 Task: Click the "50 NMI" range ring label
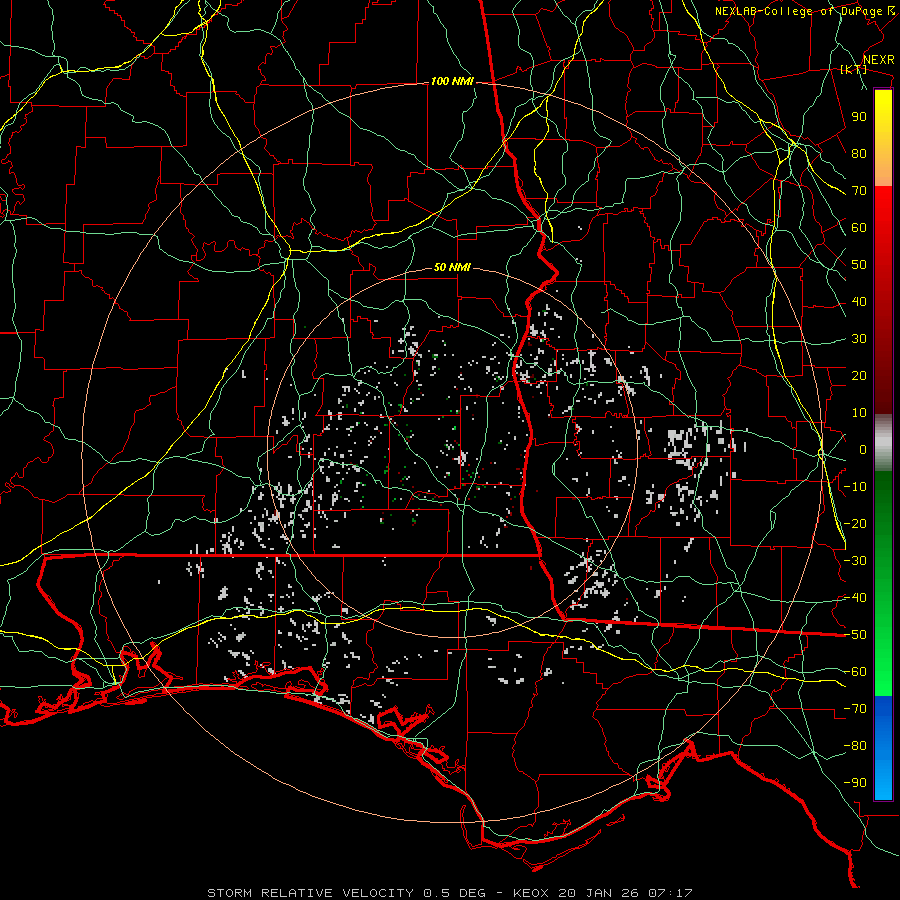pyautogui.click(x=452, y=267)
